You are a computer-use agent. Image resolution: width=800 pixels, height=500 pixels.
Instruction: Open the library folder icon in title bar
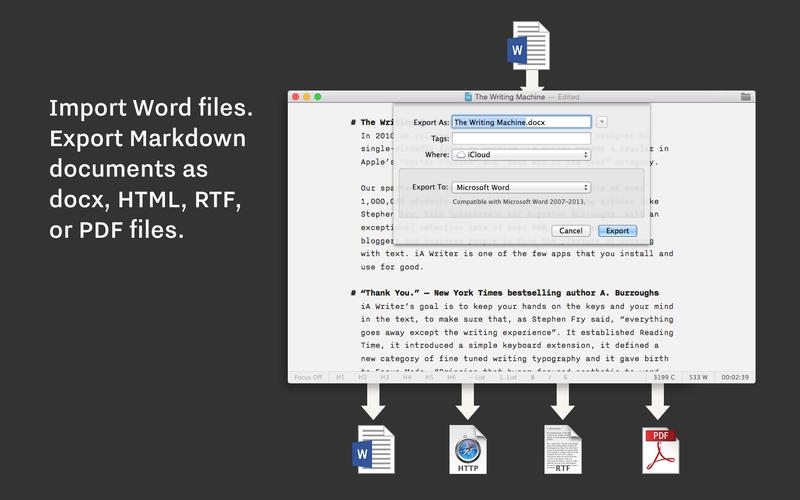[x=745, y=96]
